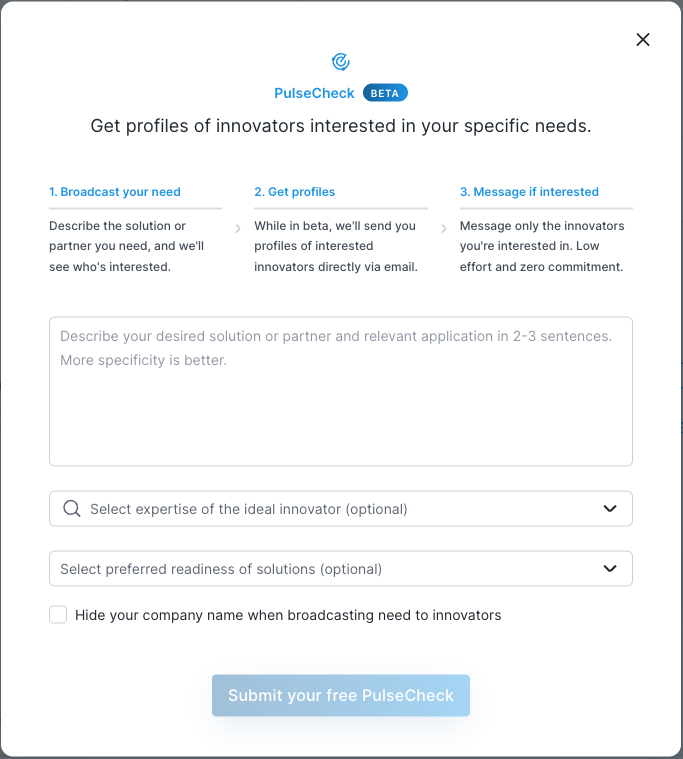Toggle the 'Hide your company name' label text
This screenshot has height=759, width=683.
(288, 615)
